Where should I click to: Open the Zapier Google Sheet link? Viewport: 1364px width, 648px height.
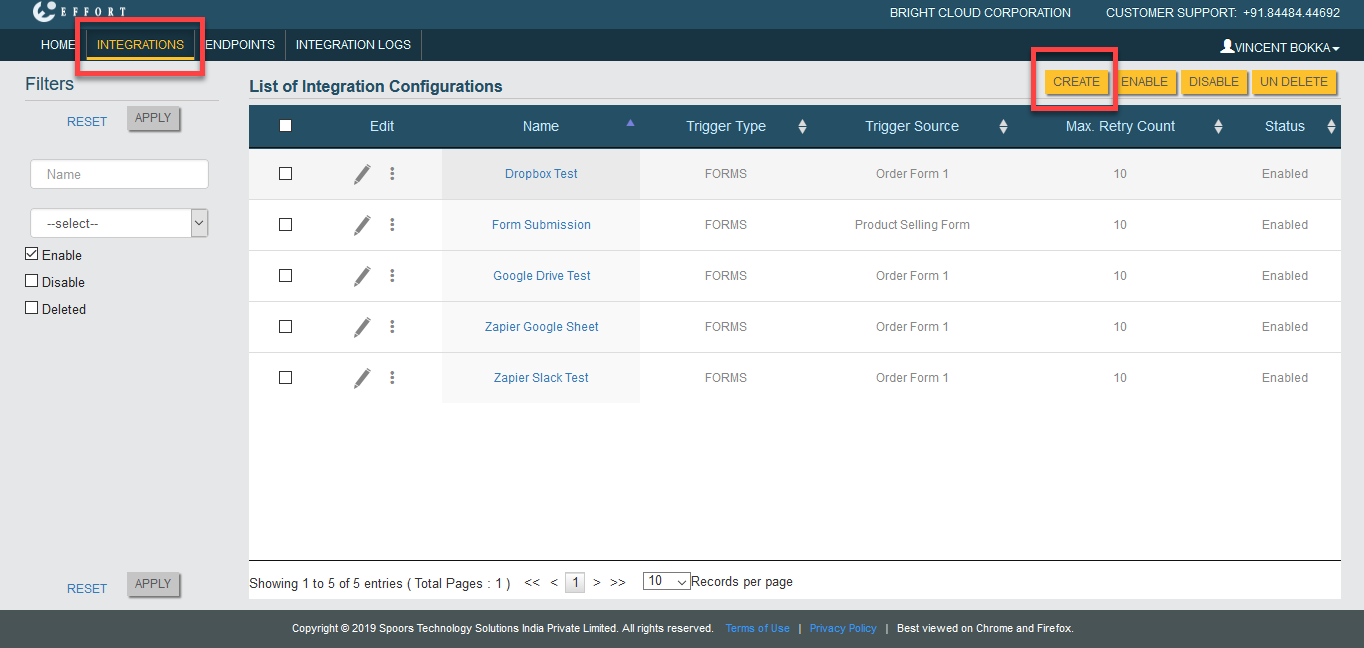541,327
